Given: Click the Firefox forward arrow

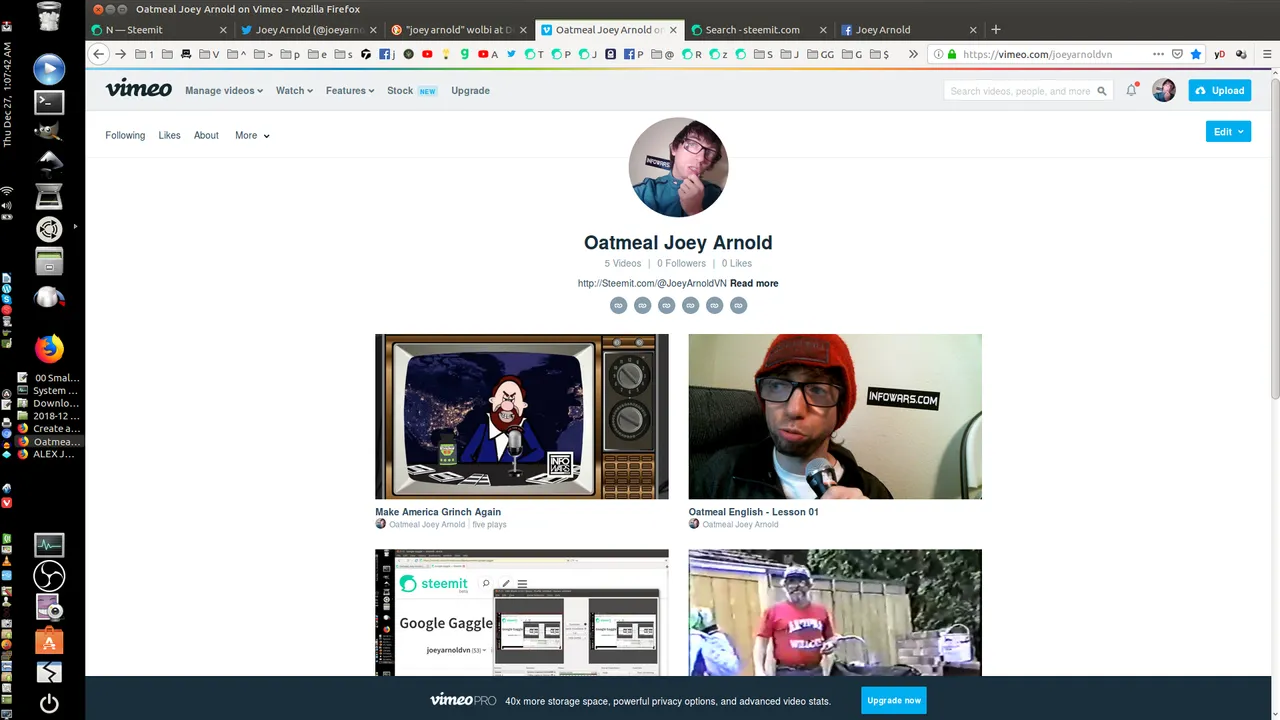Looking at the screenshot, I should pyautogui.click(x=121, y=54).
